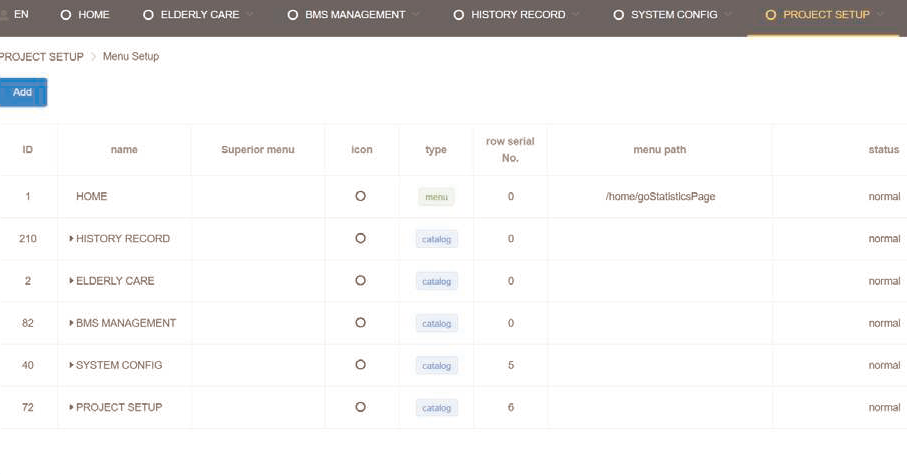Click the green menu type tag
The image size is (907, 474).
click(x=436, y=197)
